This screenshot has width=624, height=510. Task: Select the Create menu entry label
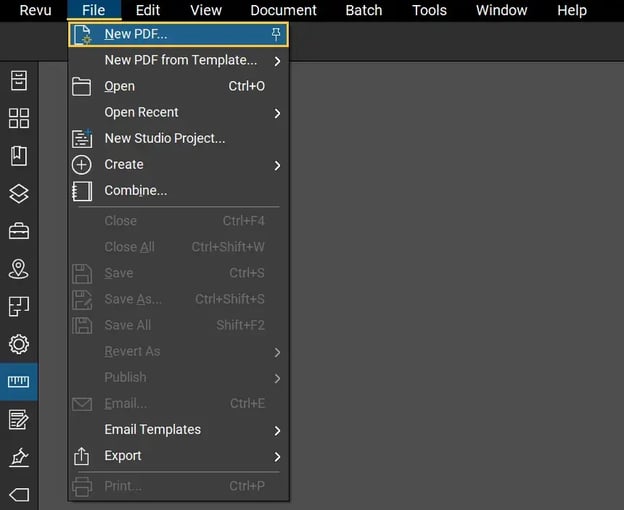124,164
